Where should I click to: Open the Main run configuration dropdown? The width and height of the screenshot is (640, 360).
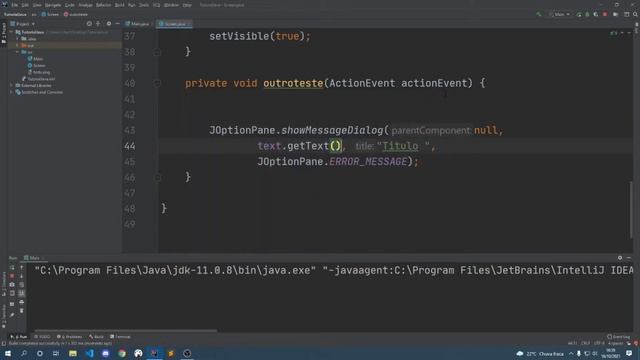[560, 14]
